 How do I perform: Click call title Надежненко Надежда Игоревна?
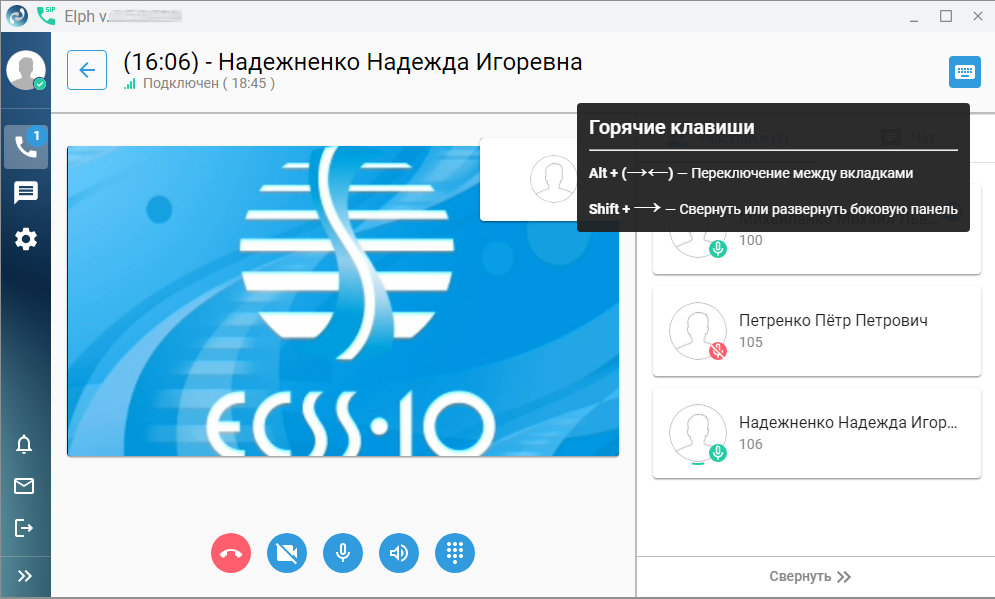(400, 62)
